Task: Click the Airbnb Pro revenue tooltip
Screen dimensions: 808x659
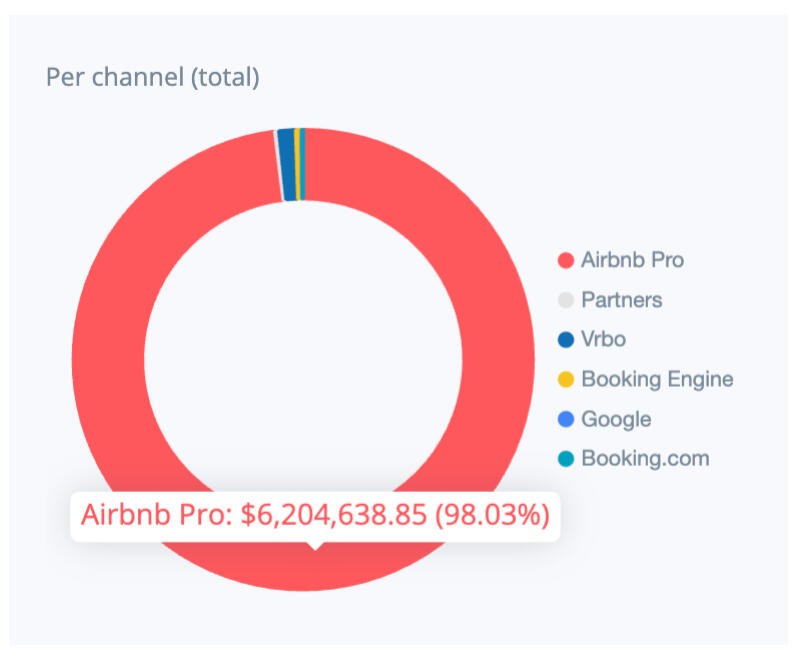Action: coord(315,516)
